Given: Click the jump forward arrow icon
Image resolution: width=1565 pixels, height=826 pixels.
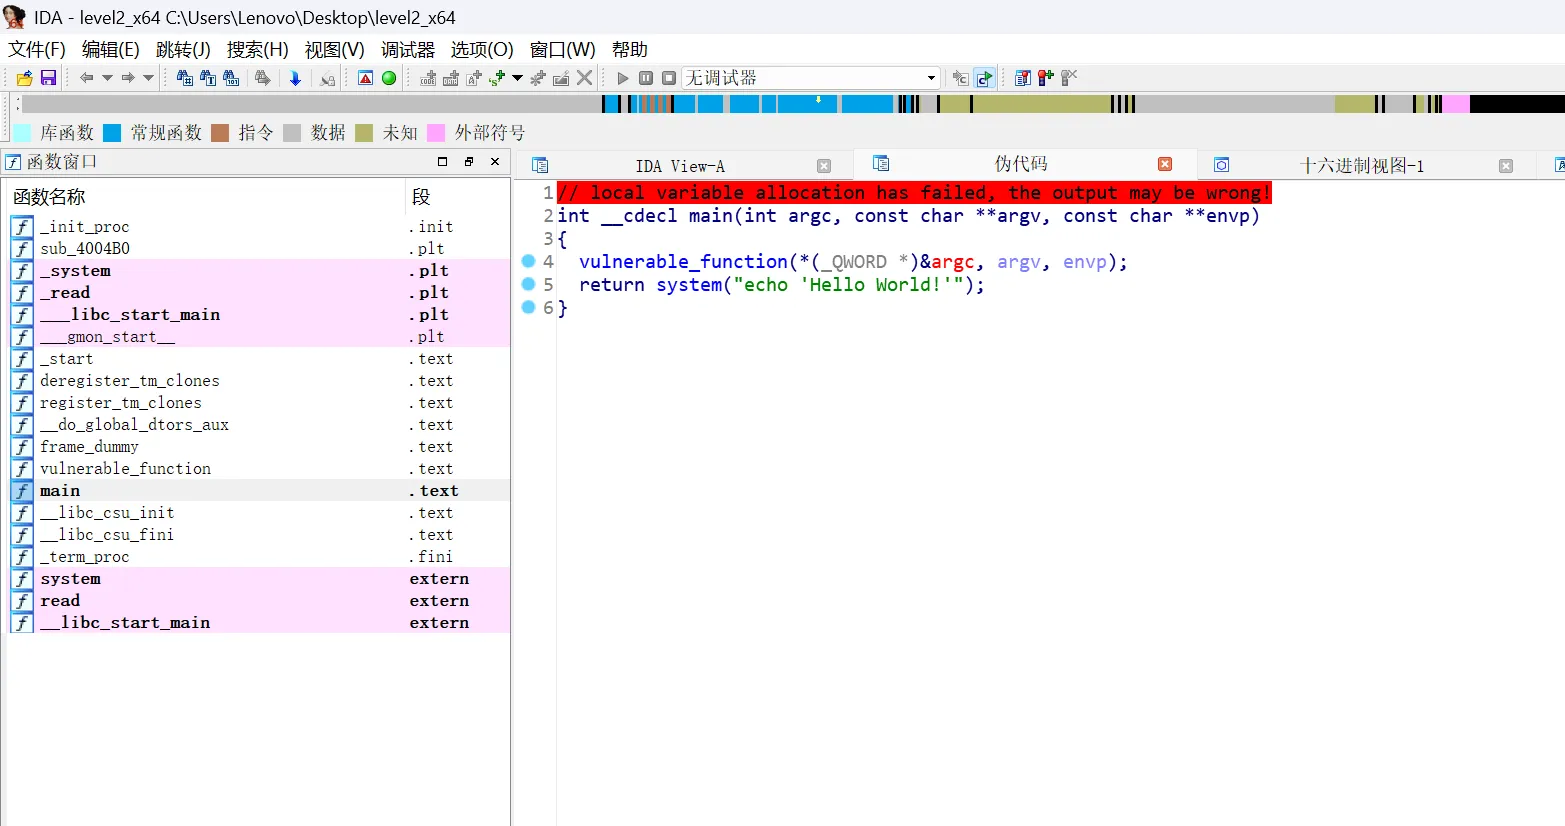Looking at the screenshot, I should point(128,78).
